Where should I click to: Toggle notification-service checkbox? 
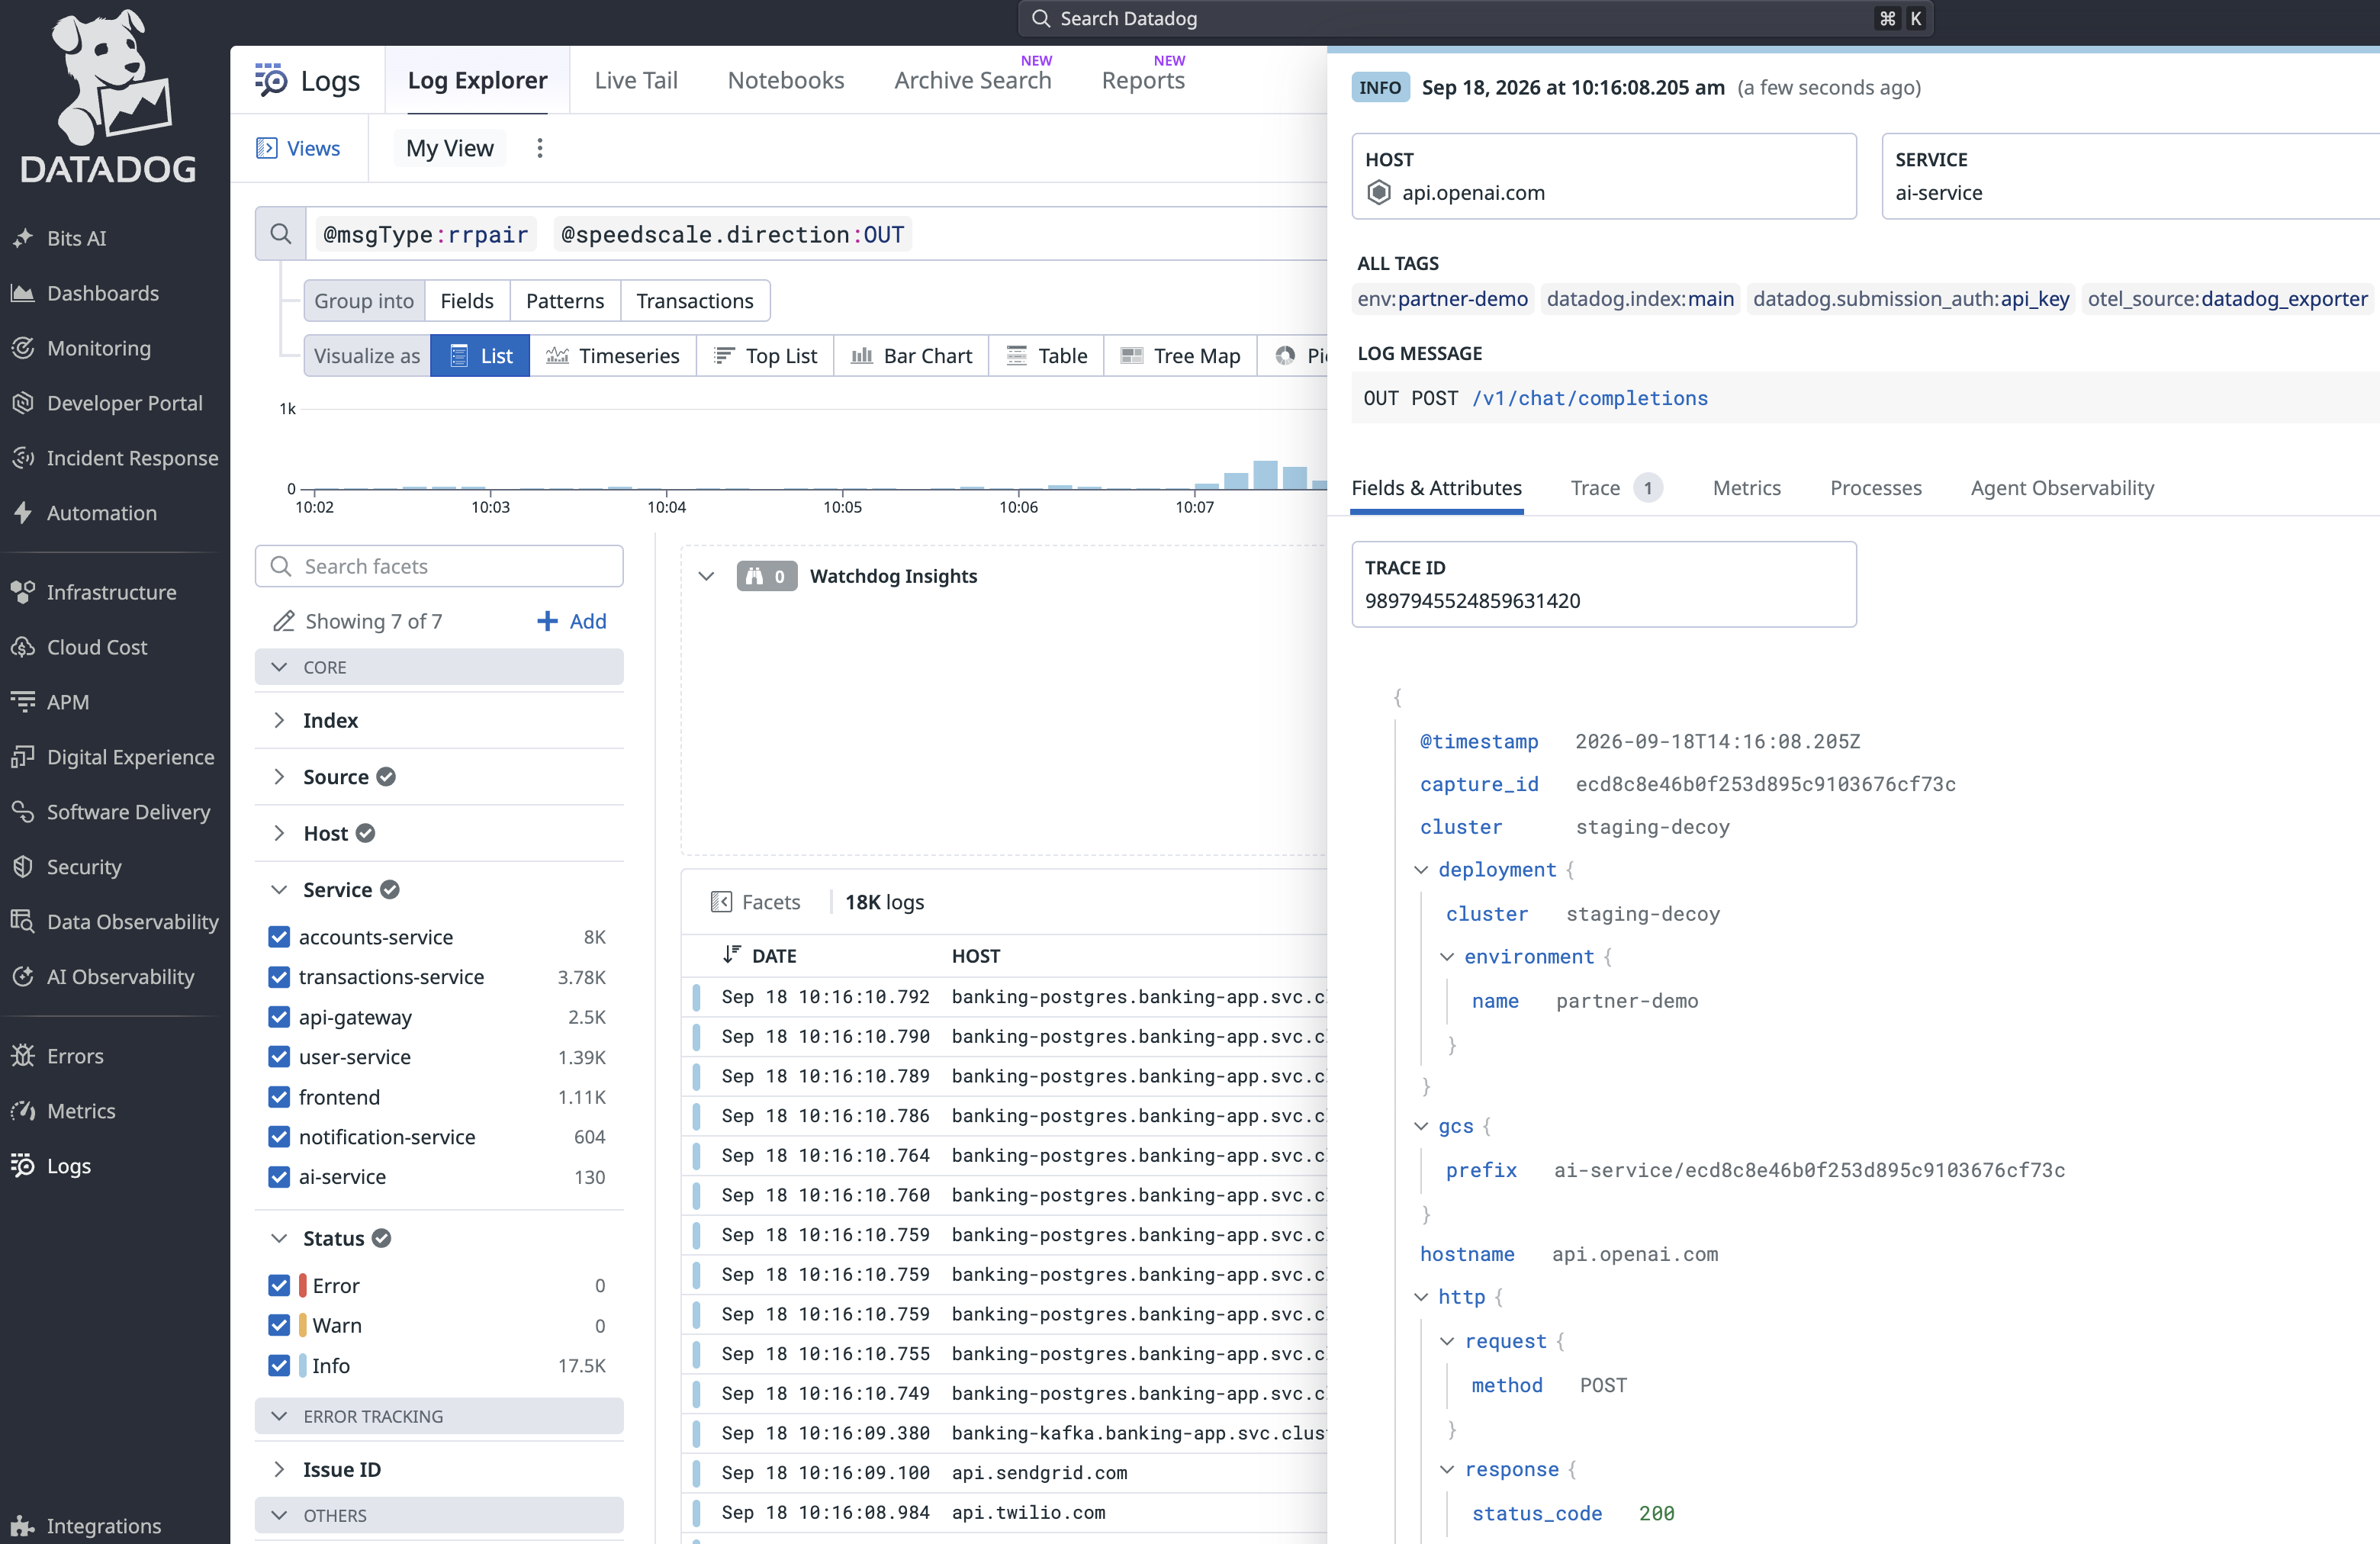(279, 1137)
